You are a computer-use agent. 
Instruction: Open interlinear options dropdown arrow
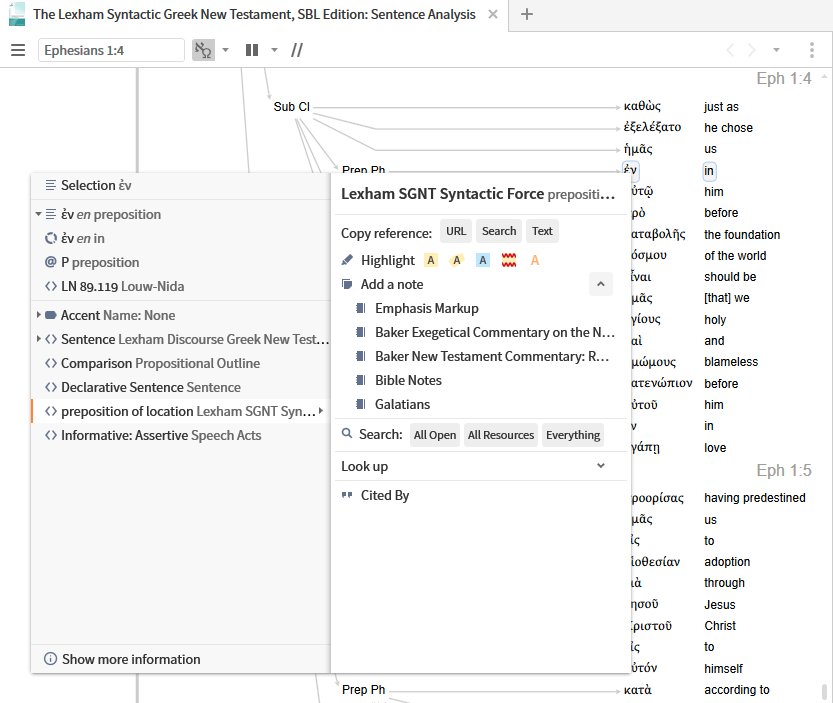[225, 50]
